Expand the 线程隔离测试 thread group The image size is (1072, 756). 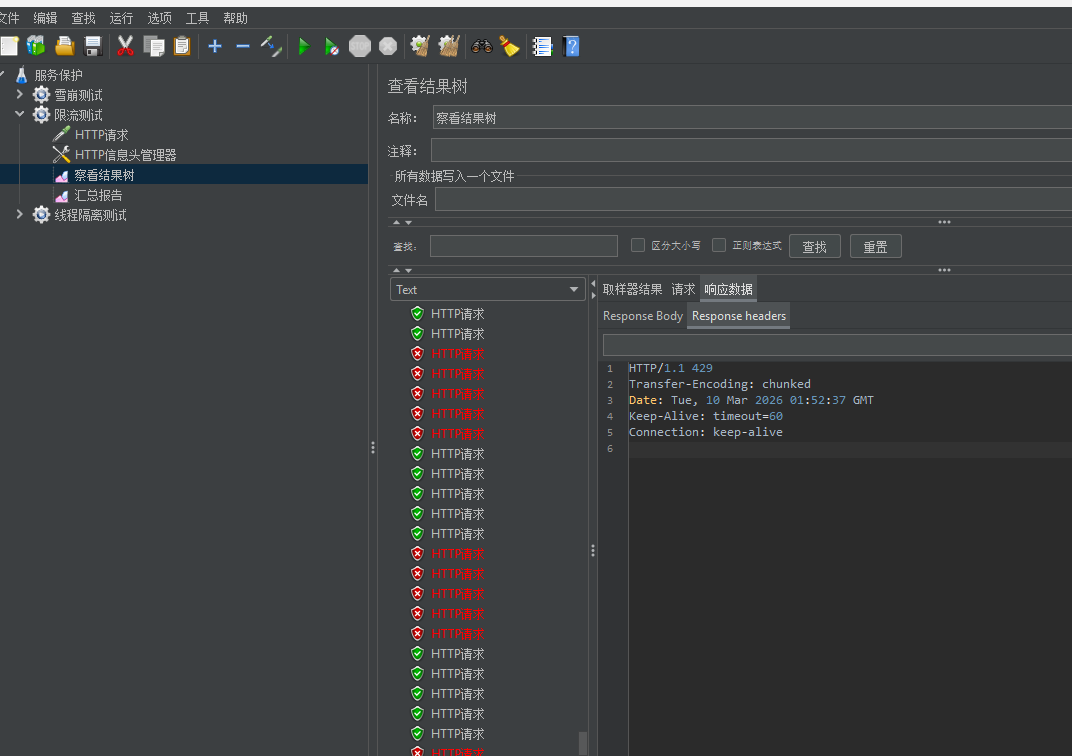coord(20,215)
